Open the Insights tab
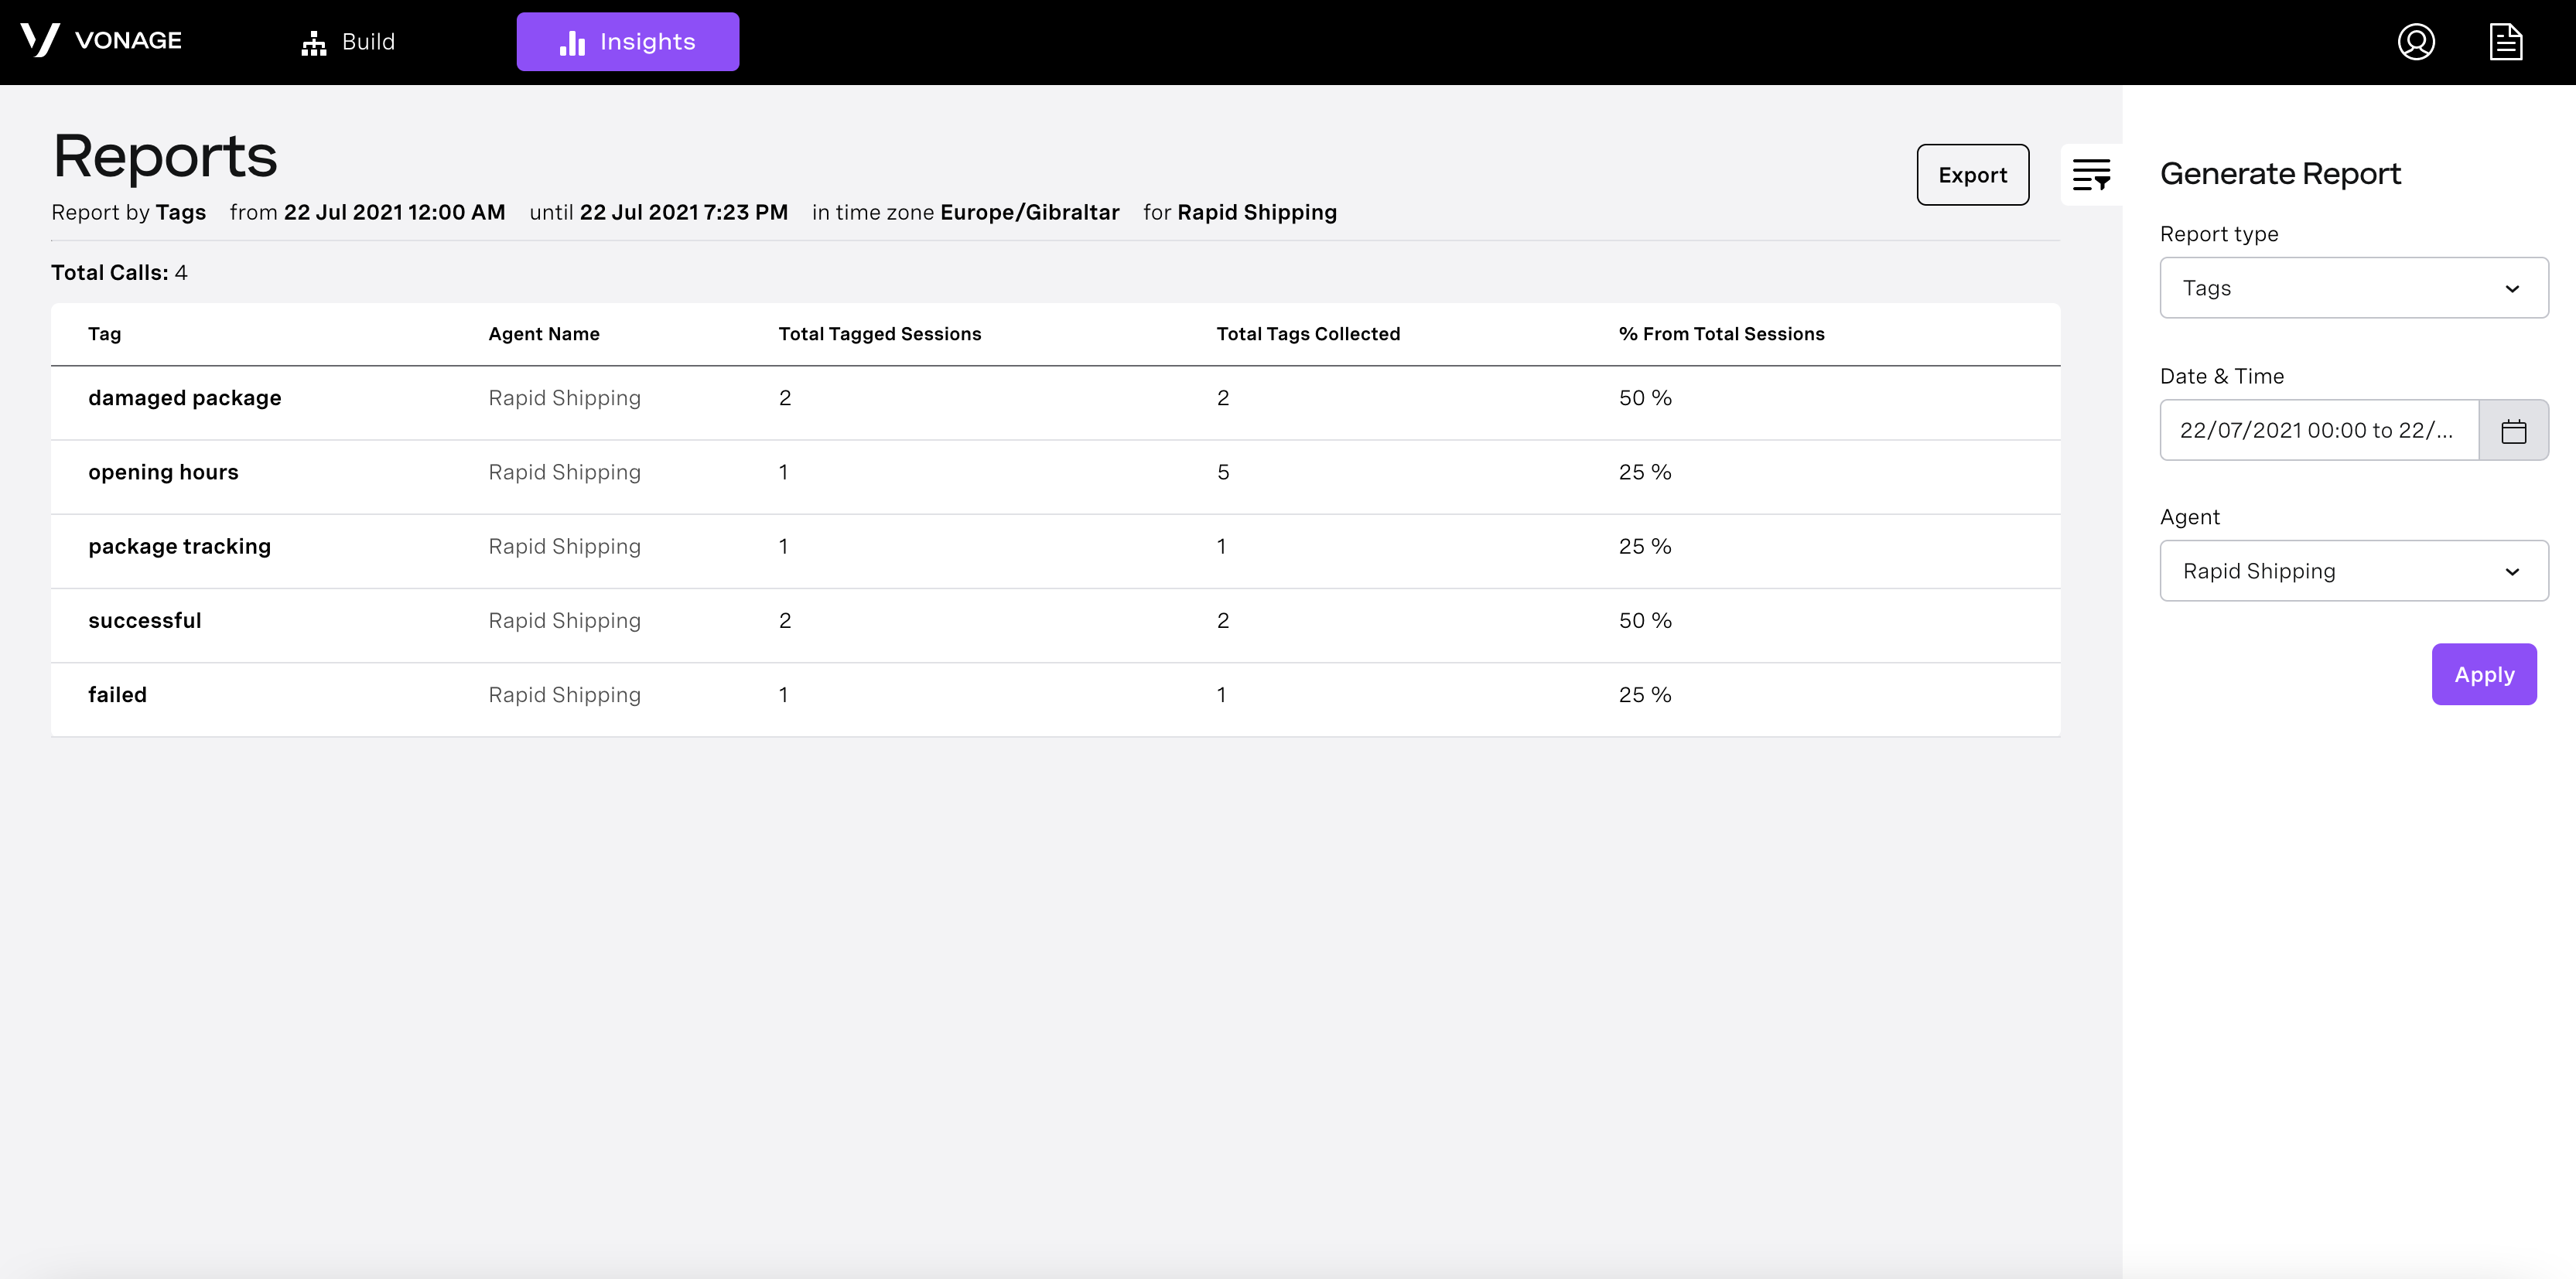This screenshot has height=1279, width=2576. click(x=628, y=42)
